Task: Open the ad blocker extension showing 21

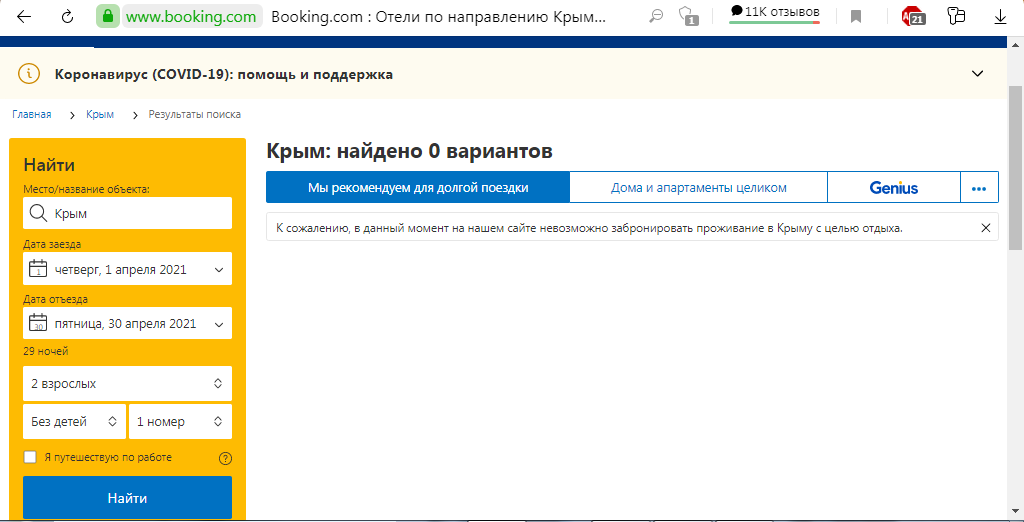Action: (913, 16)
